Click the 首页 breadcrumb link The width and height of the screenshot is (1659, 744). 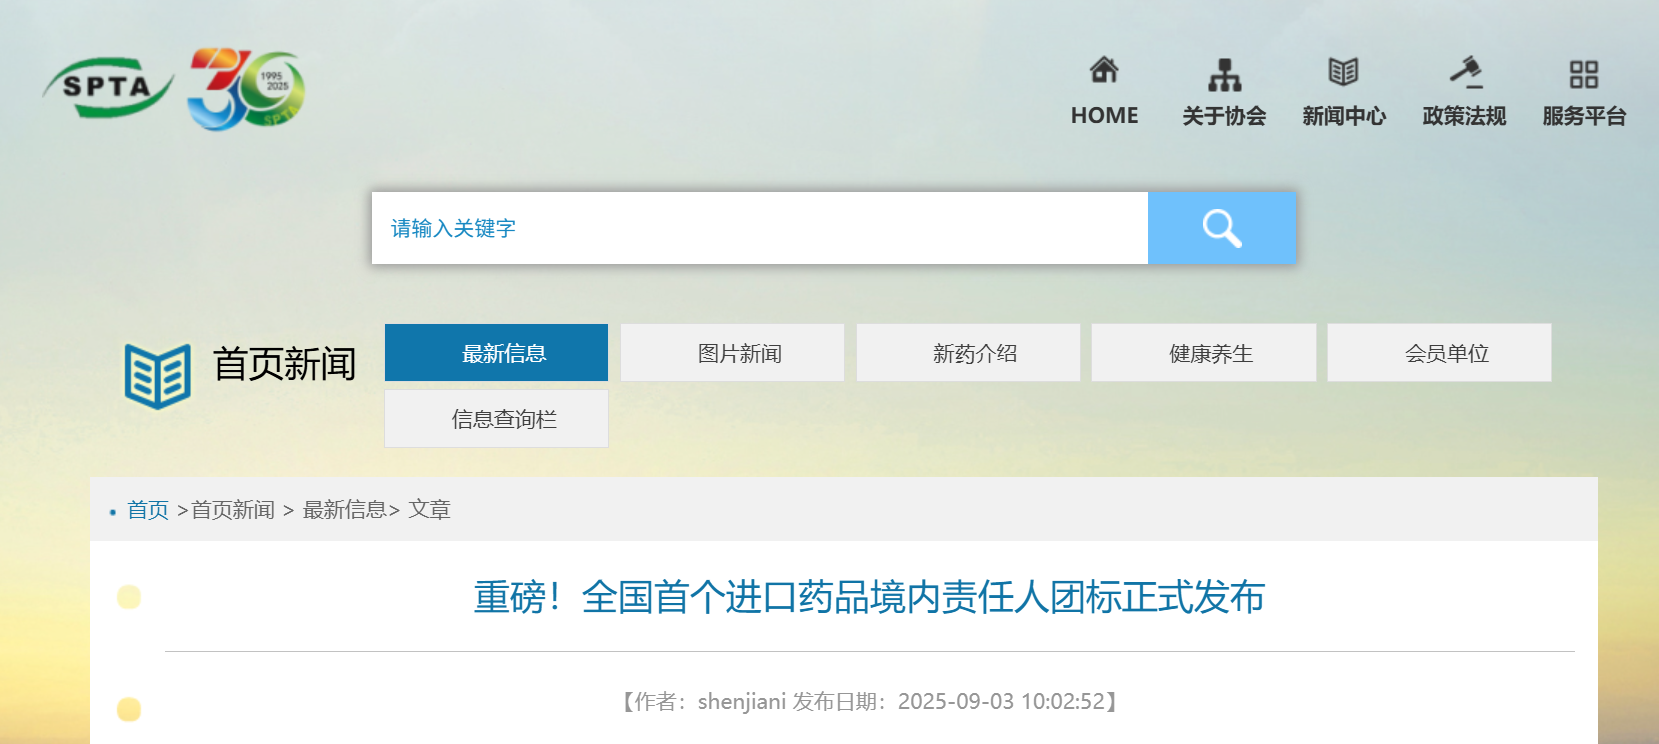(148, 510)
